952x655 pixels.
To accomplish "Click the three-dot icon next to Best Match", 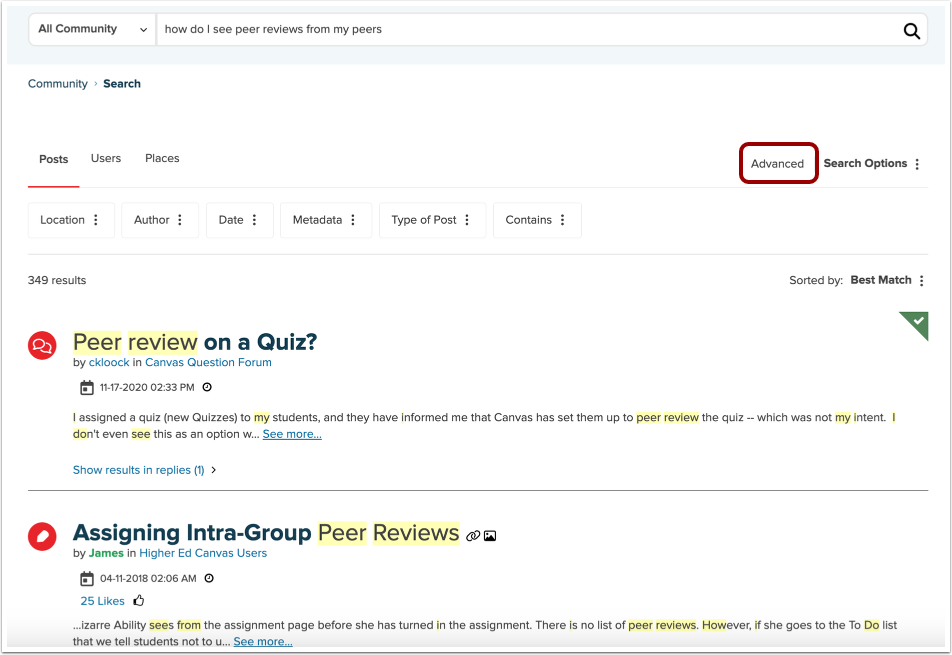I will 922,280.
